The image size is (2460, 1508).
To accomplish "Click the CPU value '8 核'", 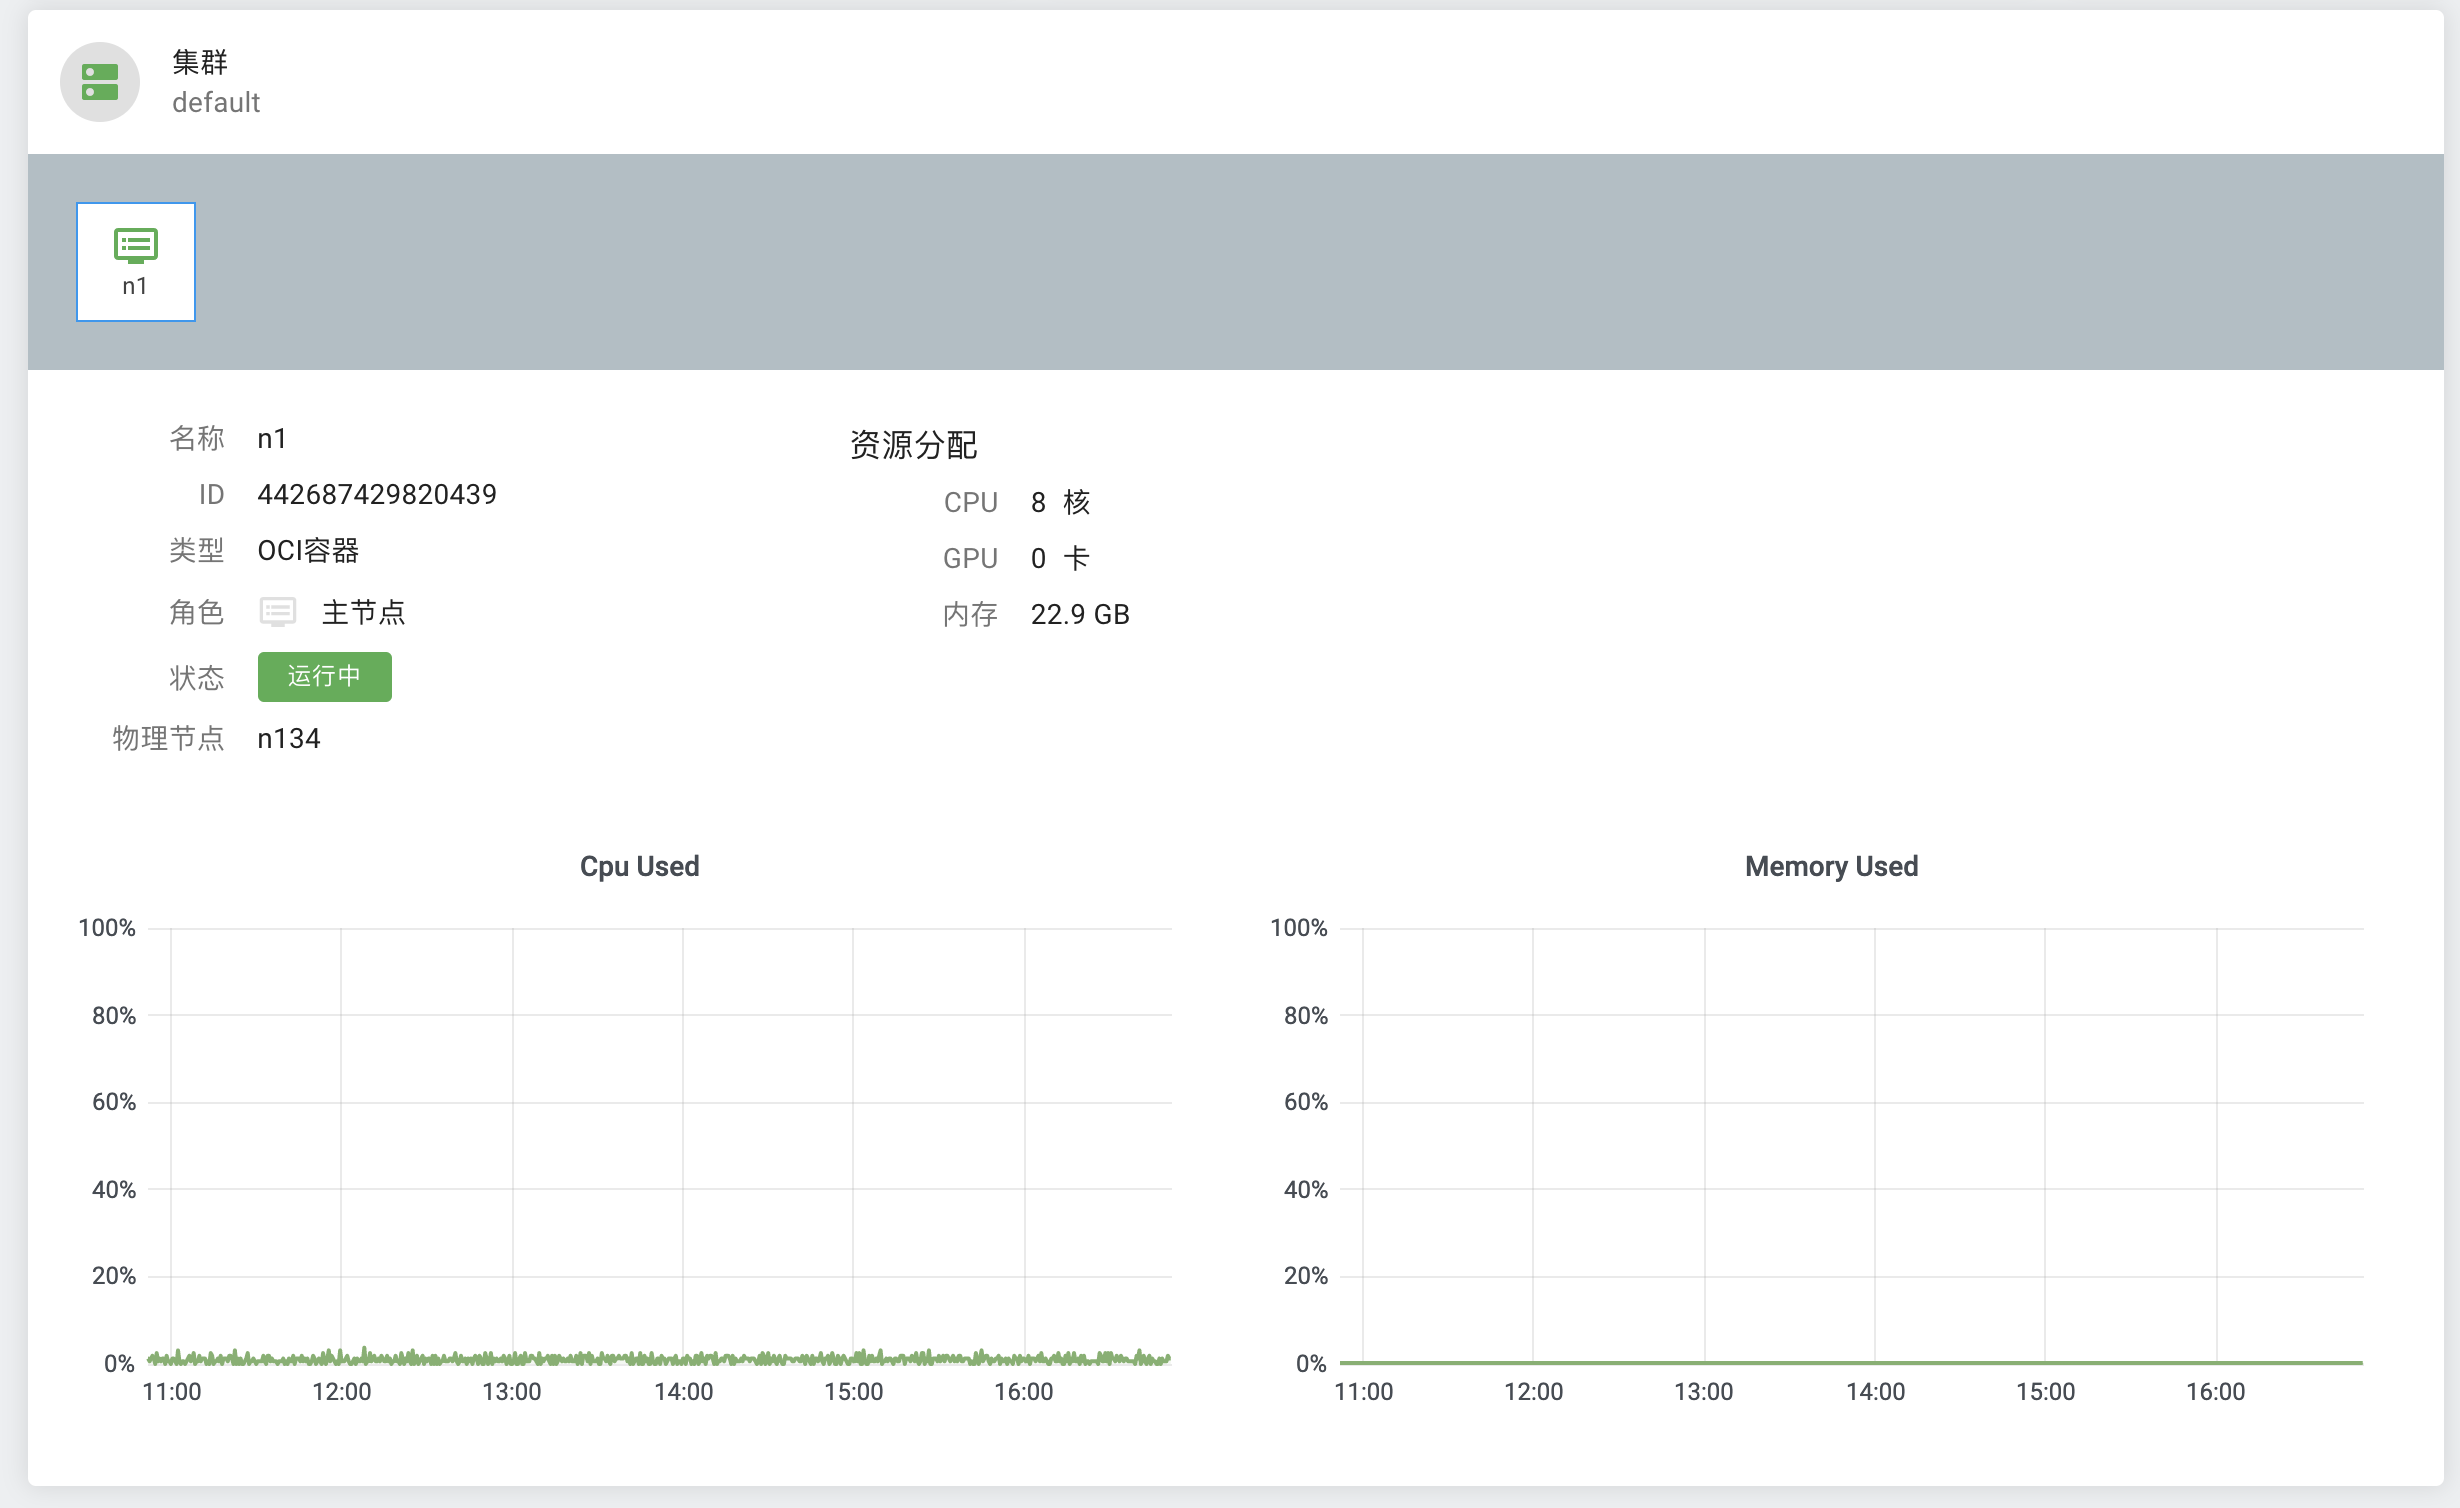I will point(1060,502).
